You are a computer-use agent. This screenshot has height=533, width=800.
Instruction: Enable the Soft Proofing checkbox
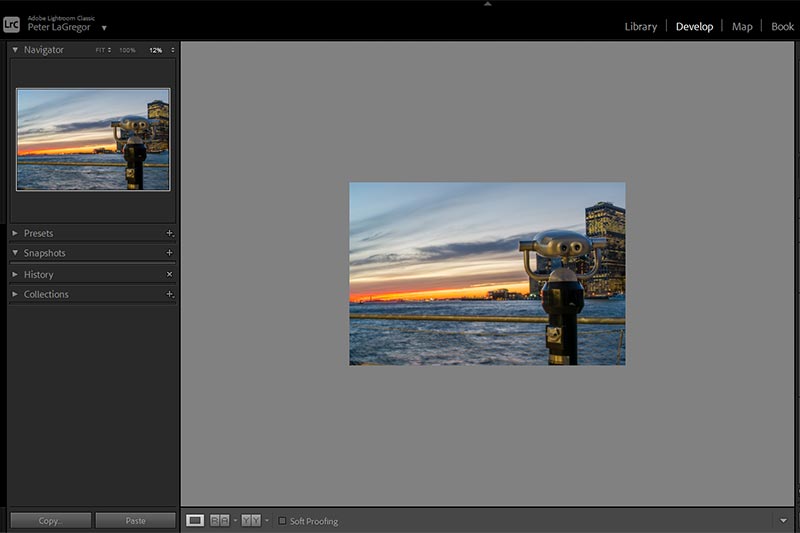(282, 521)
